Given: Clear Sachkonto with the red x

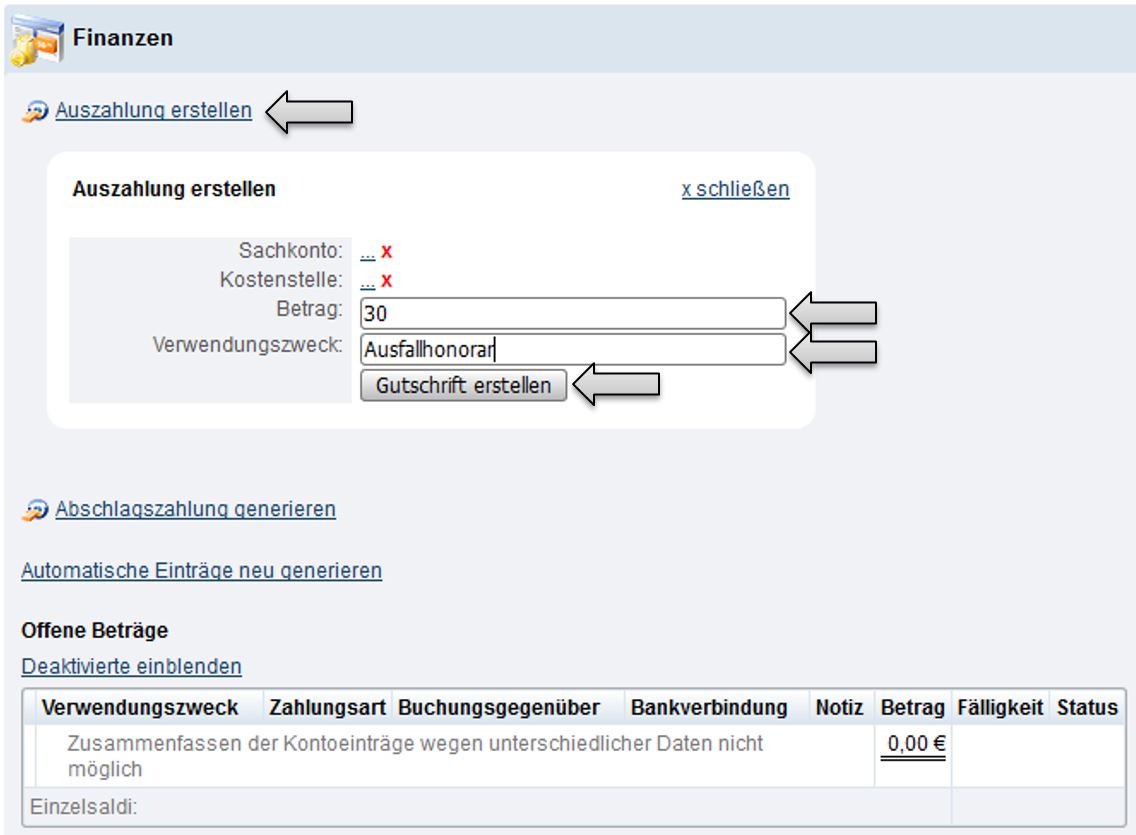Looking at the screenshot, I should click(386, 252).
